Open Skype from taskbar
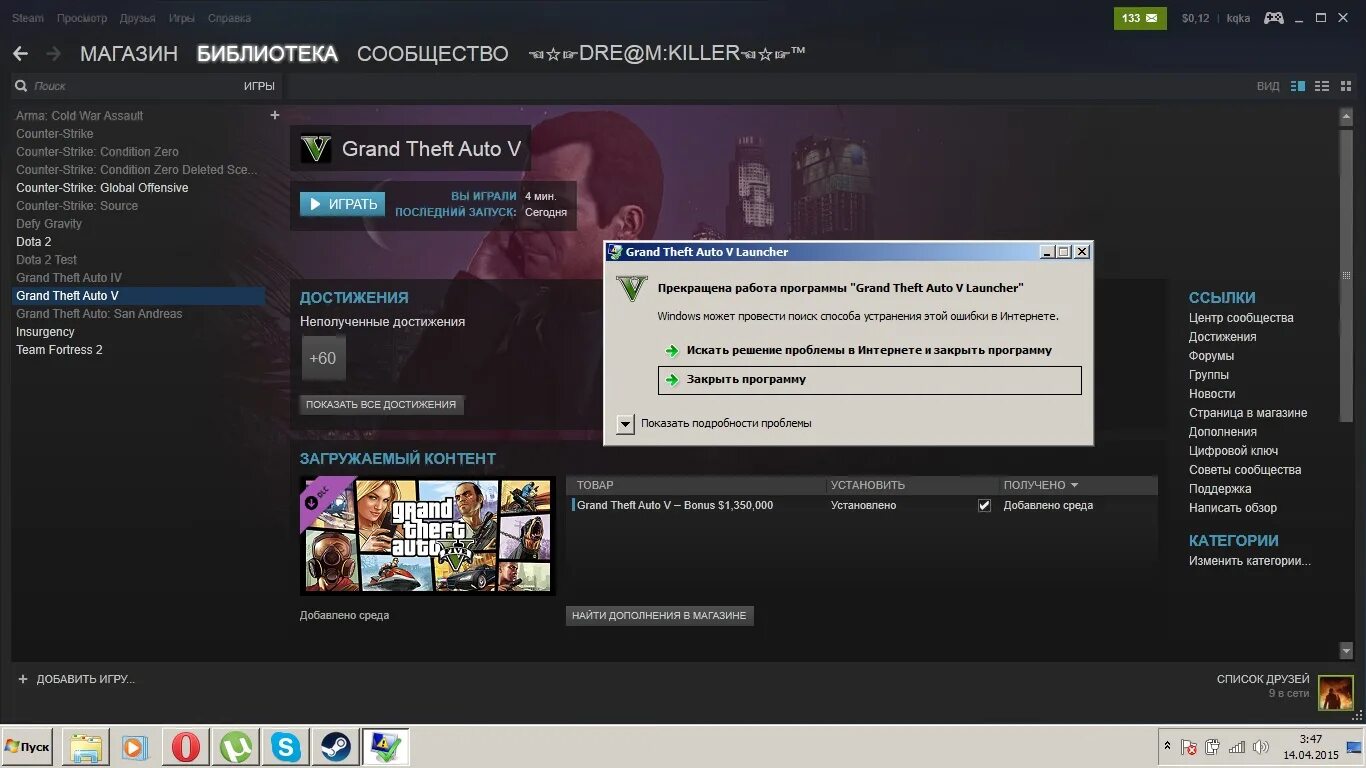1366x768 pixels. coord(286,747)
